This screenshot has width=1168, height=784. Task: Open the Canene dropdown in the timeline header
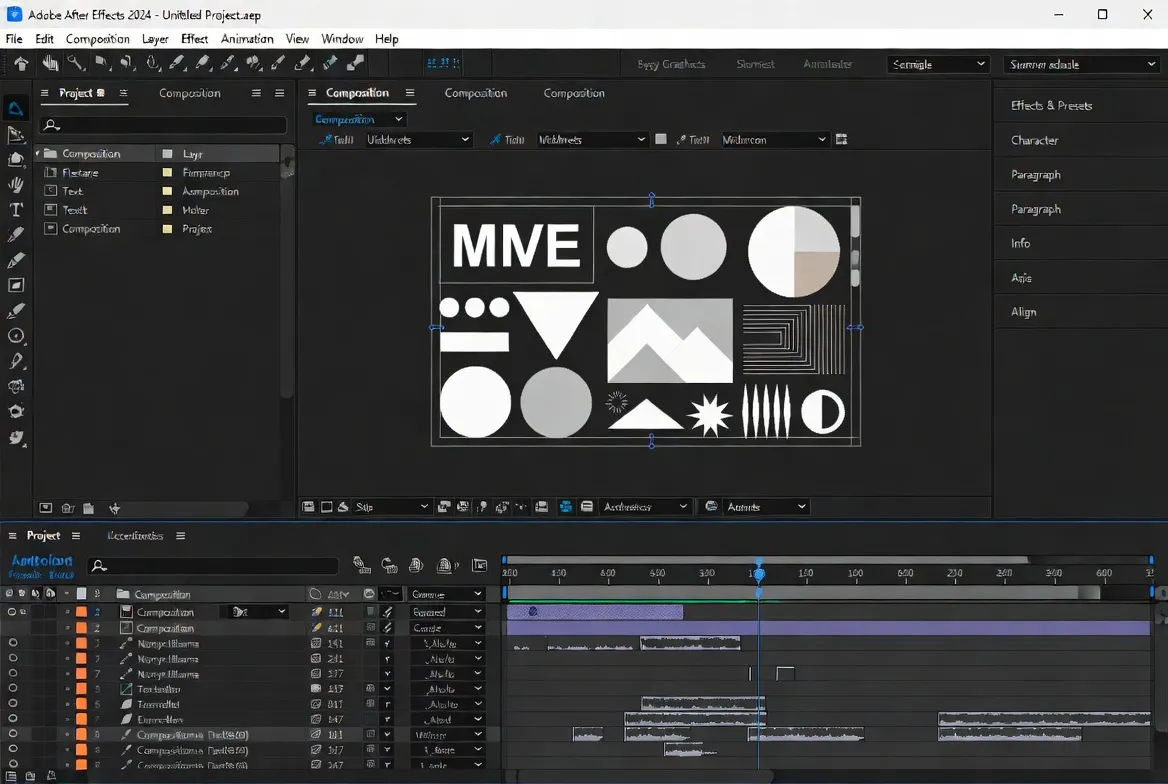(446, 594)
